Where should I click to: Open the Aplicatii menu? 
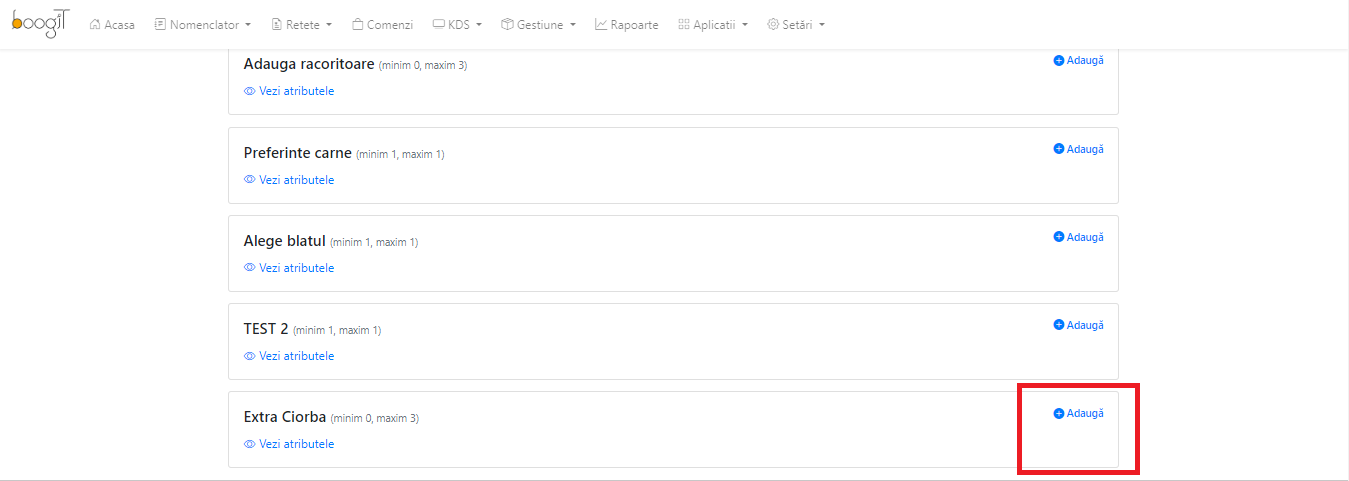(712, 24)
